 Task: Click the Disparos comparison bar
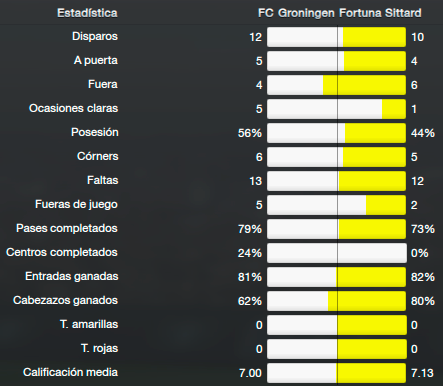pyautogui.click(x=336, y=37)
